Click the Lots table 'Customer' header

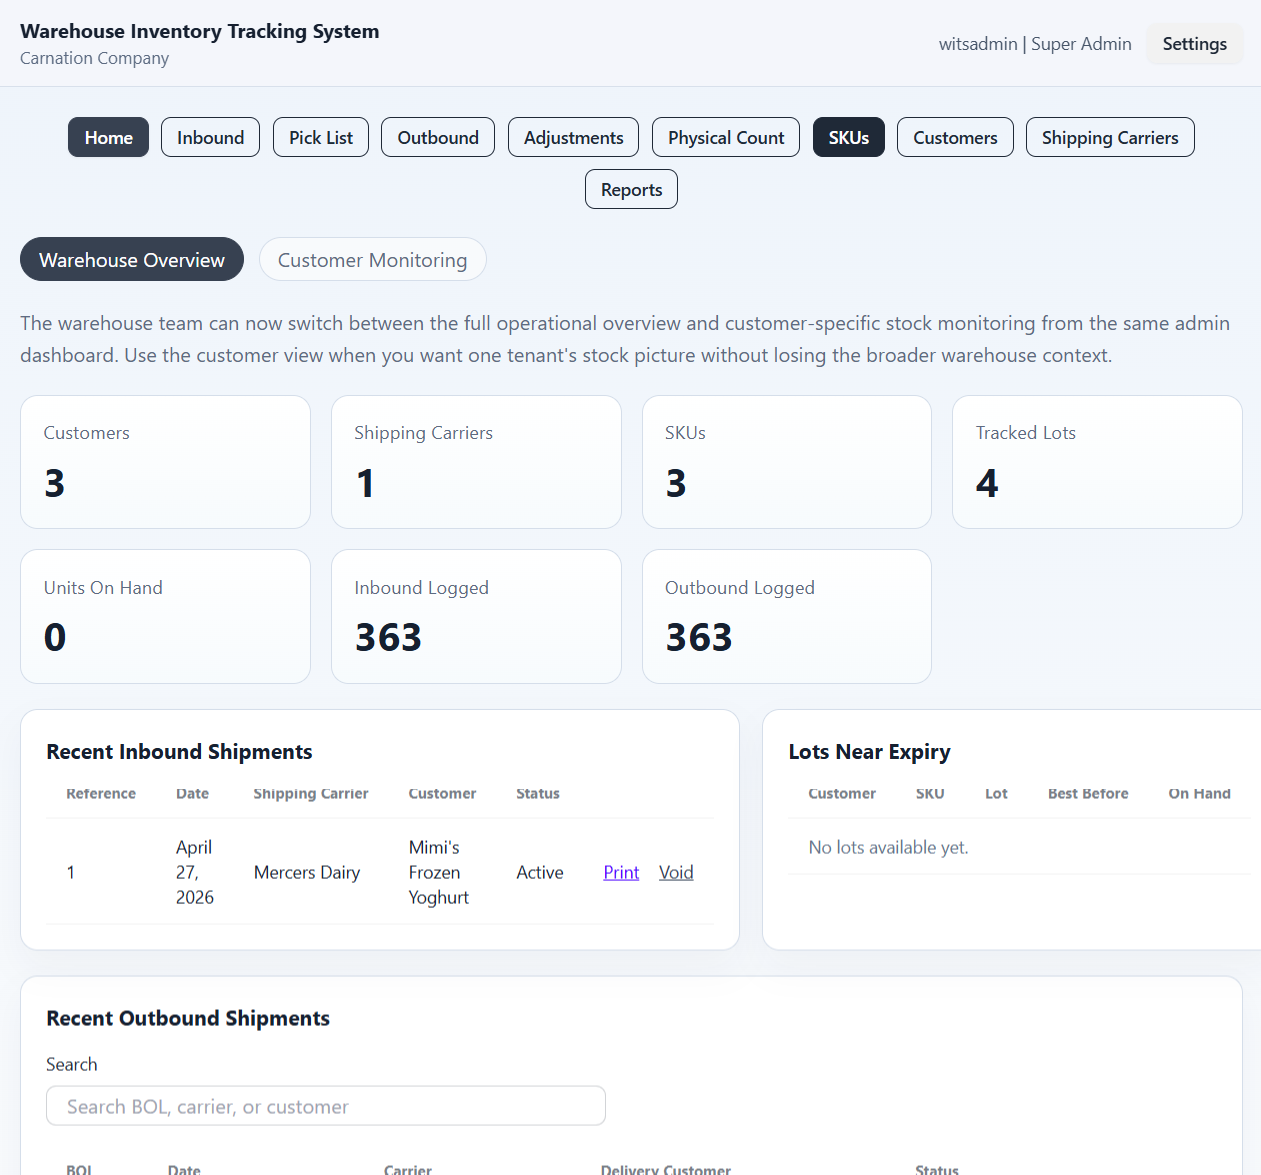[842, 793]
